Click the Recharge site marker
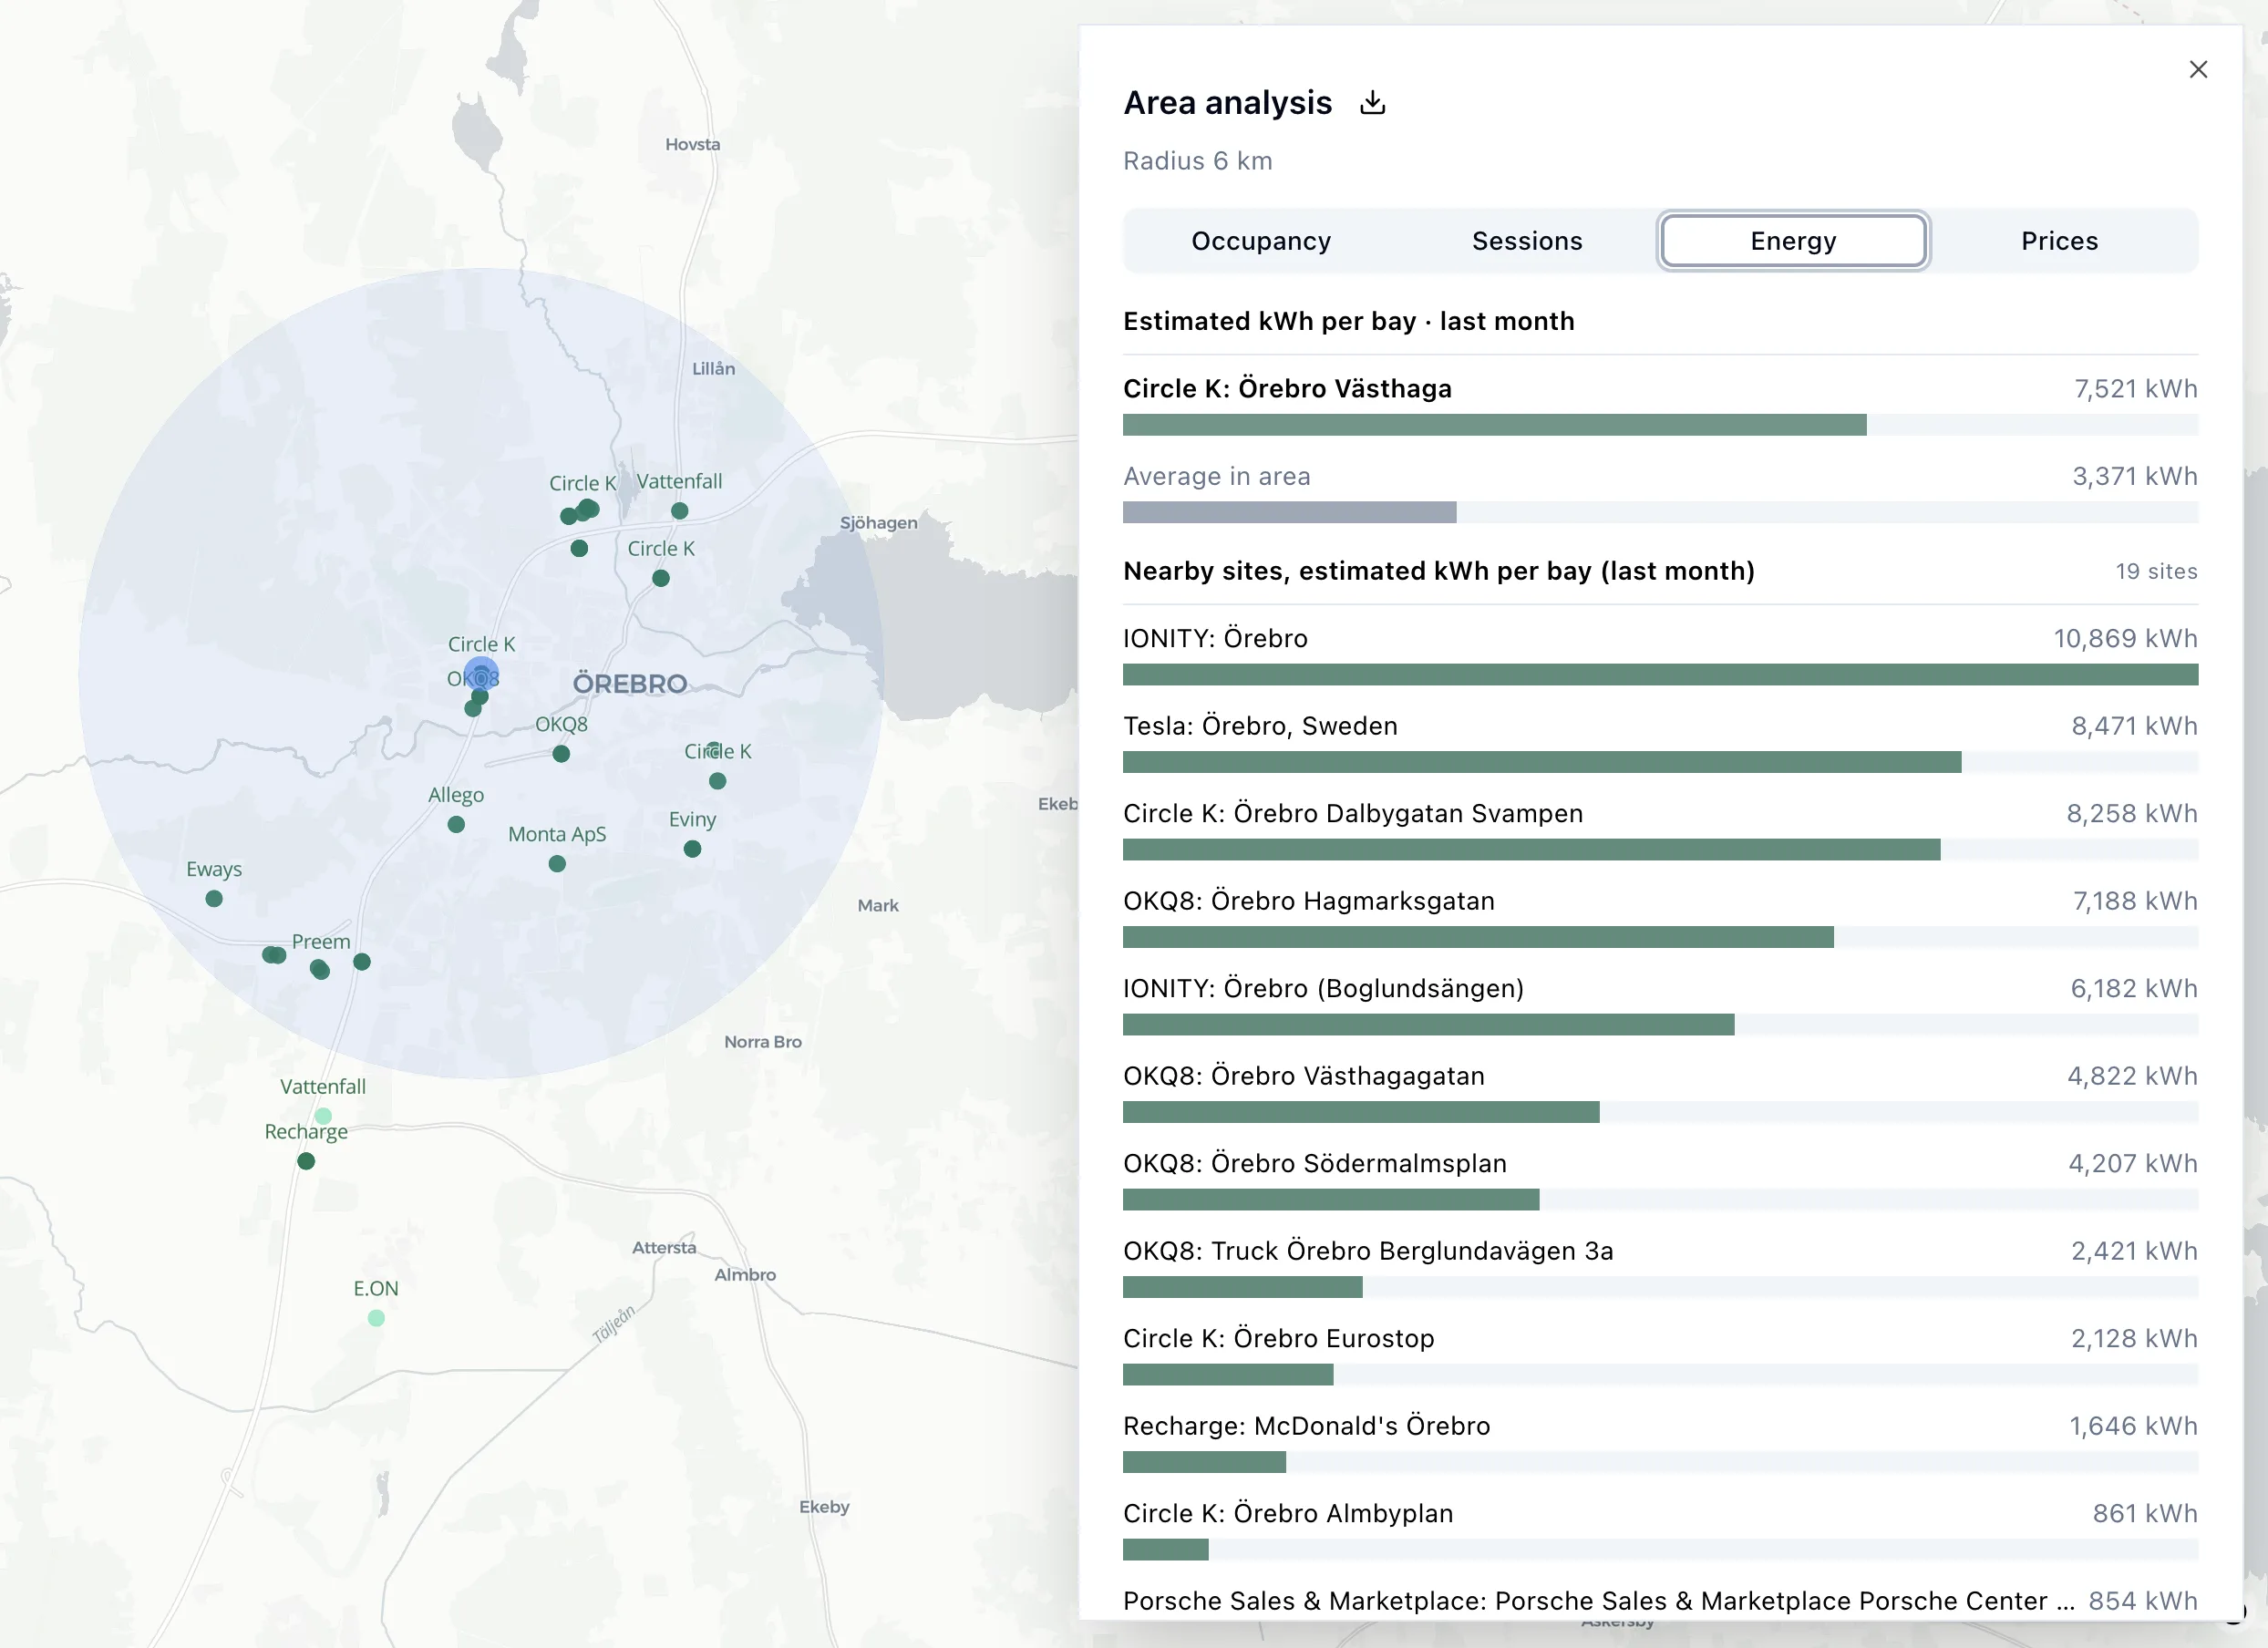 [306, 1161]
